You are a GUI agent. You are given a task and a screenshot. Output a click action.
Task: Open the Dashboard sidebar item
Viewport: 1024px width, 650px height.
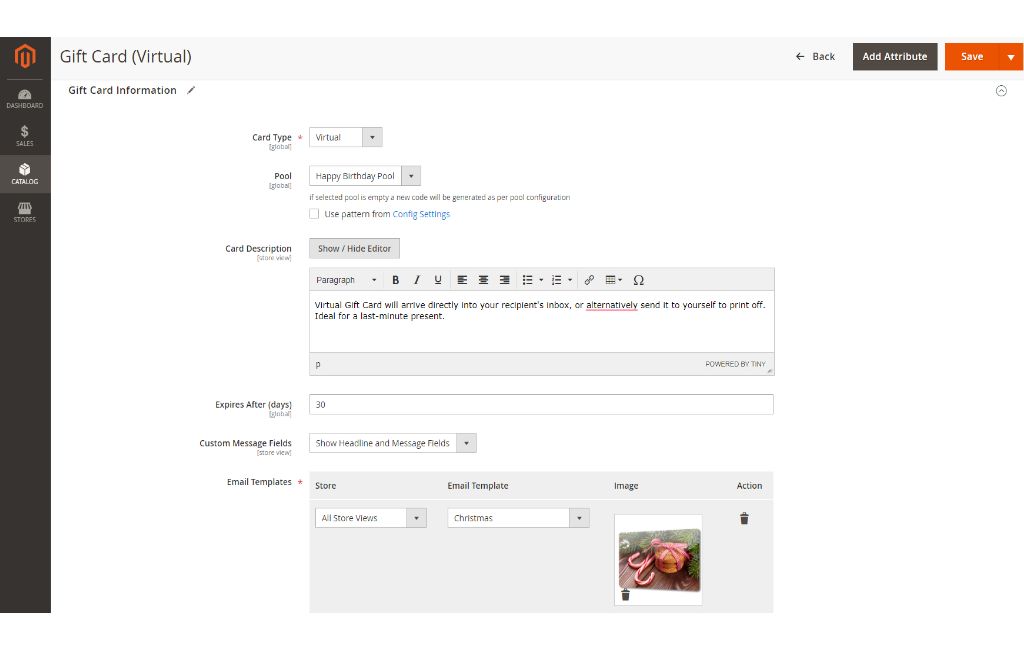(25, 99)
